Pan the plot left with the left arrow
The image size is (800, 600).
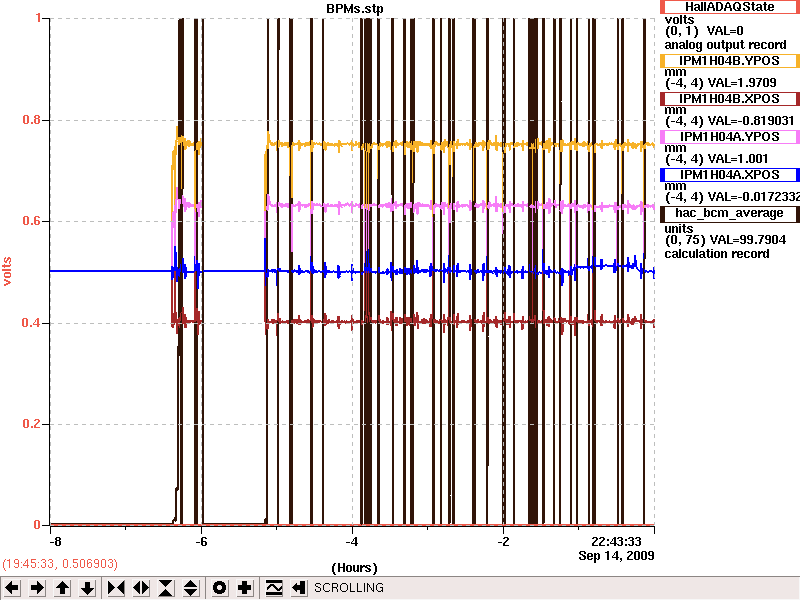click(12, 588)
